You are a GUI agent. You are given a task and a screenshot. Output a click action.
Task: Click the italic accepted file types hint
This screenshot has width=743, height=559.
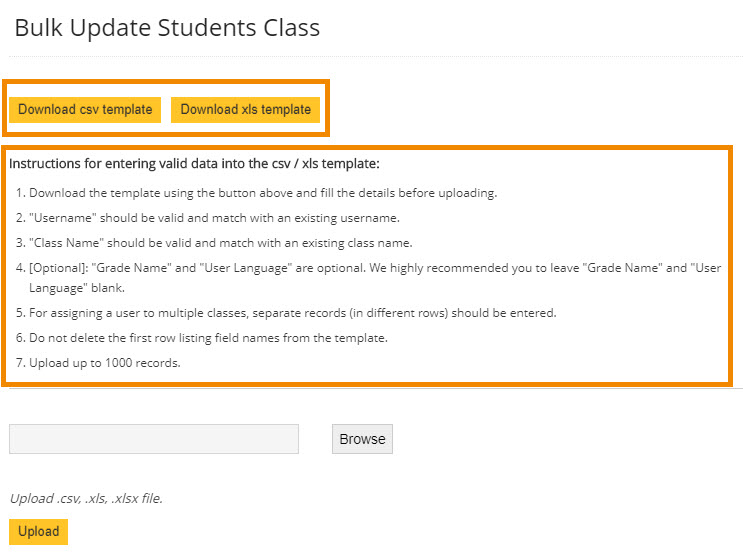point(86,498)
